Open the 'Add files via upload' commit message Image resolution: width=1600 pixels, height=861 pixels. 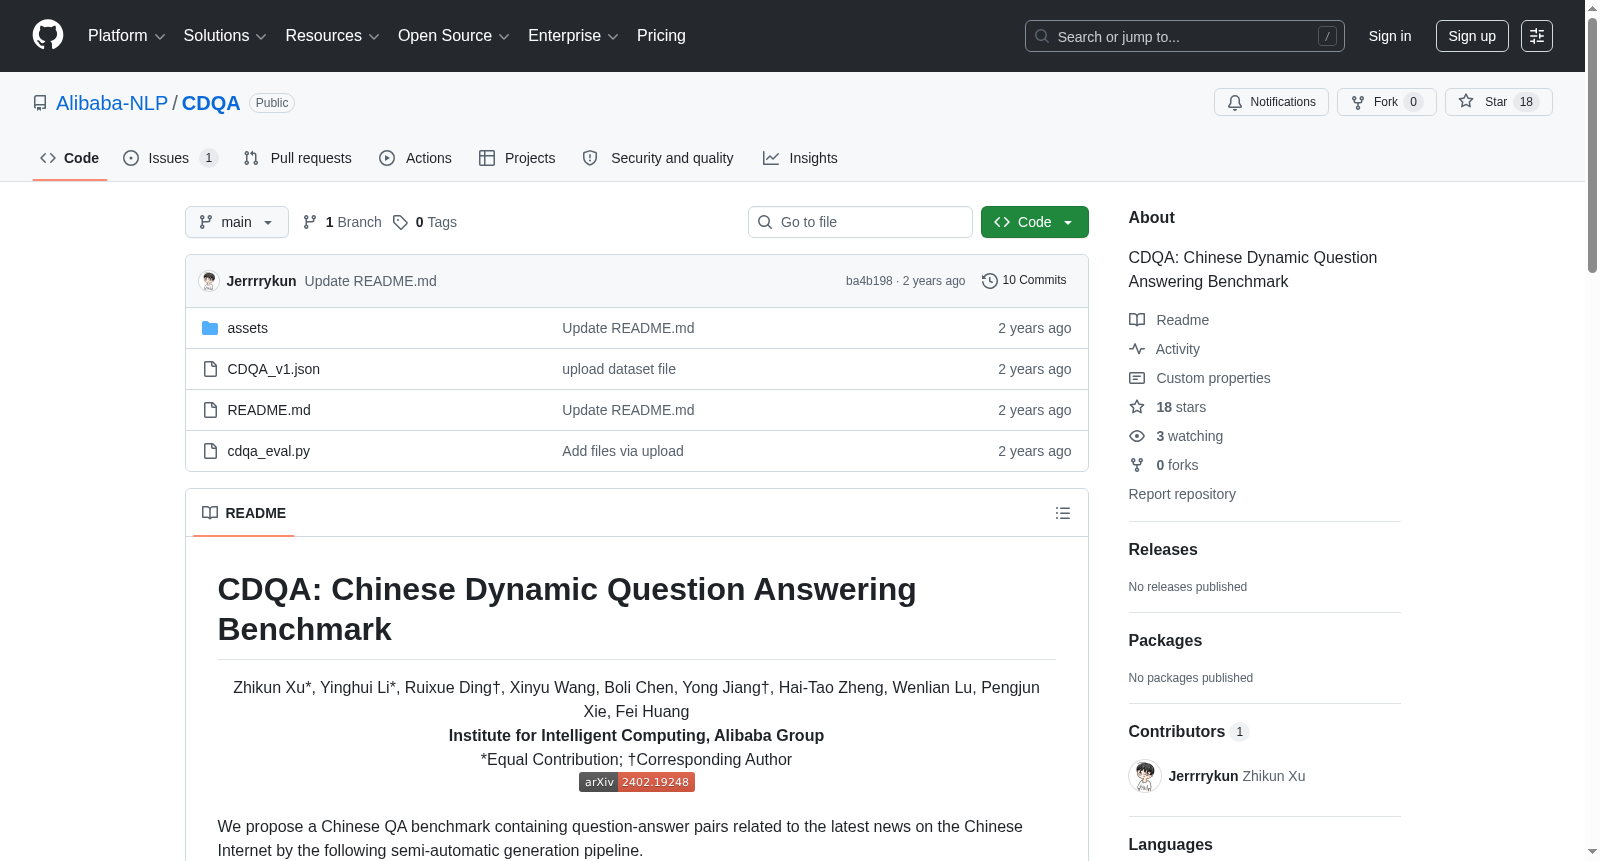point(623,451)
